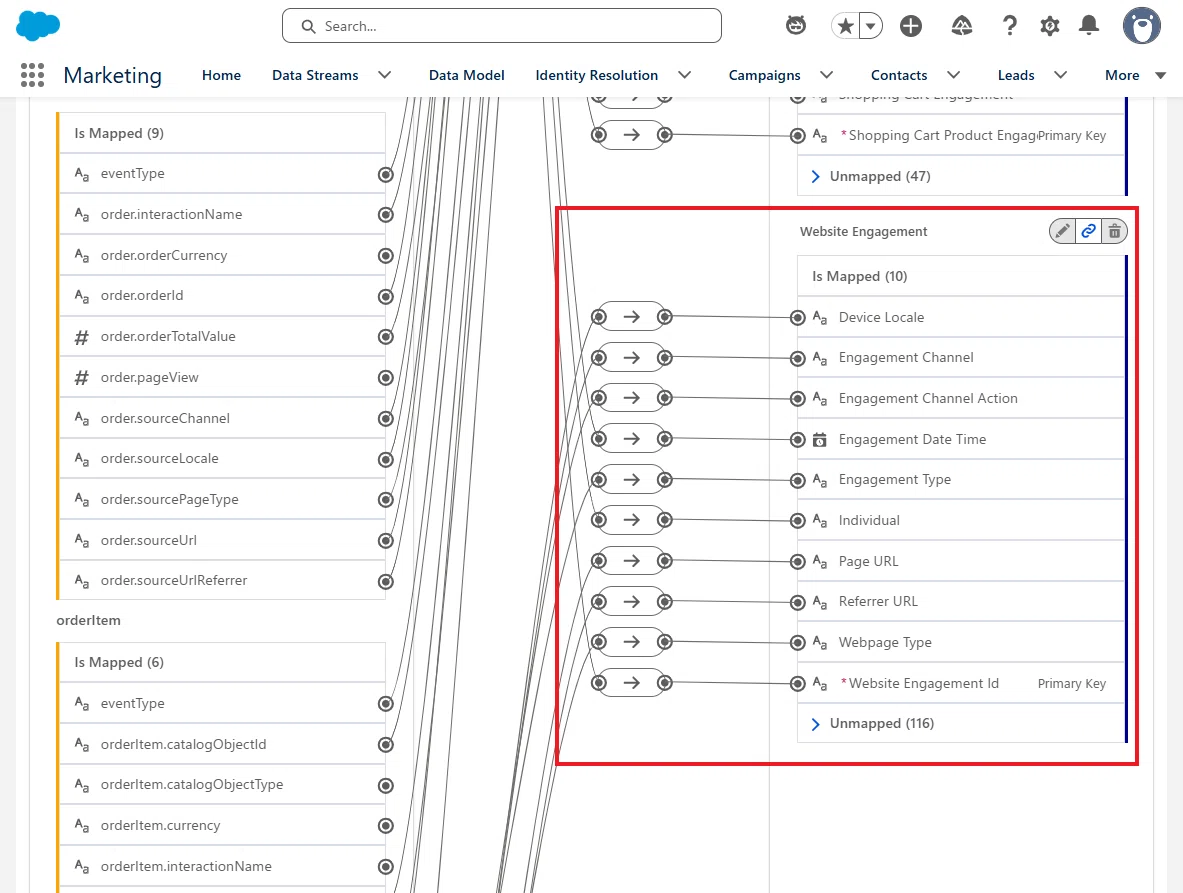Expand the Data Streams tab dropdown chevron
The width and height of the screenshot is (1183, 893).
[385, 75]
